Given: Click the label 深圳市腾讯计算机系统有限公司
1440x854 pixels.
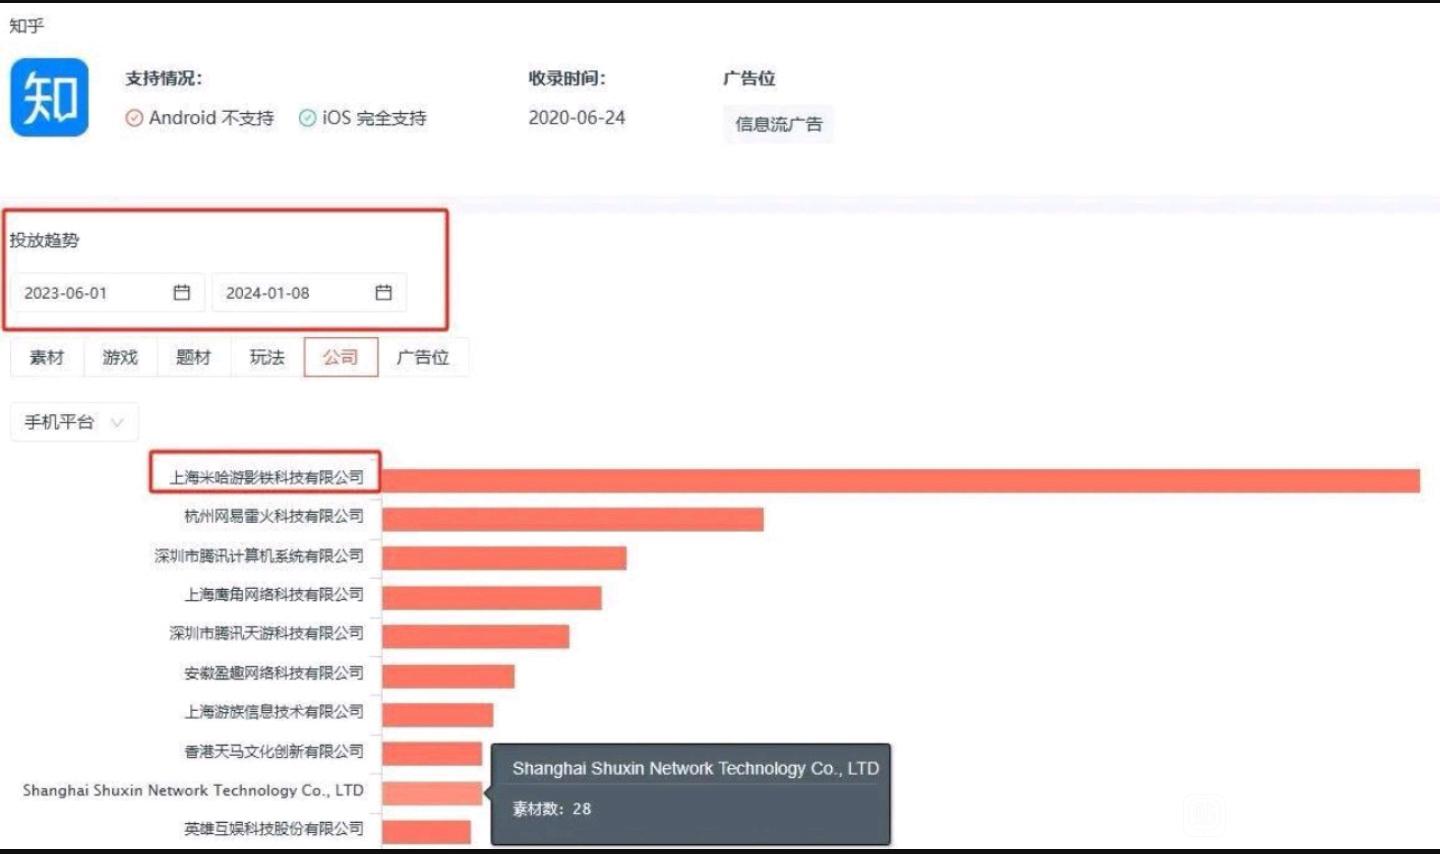Looking at the screenshot, I should (259, 555).
